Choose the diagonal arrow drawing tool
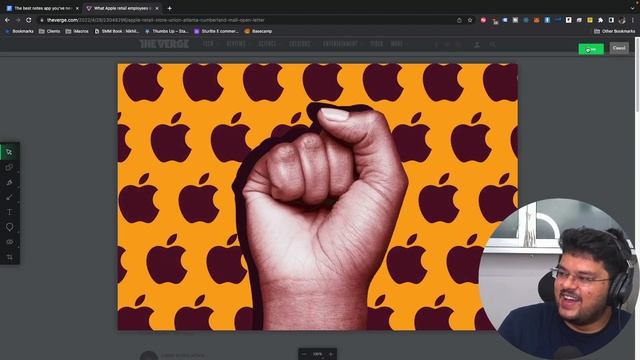Screen dimensions: 640x360 tap(9, 198)
